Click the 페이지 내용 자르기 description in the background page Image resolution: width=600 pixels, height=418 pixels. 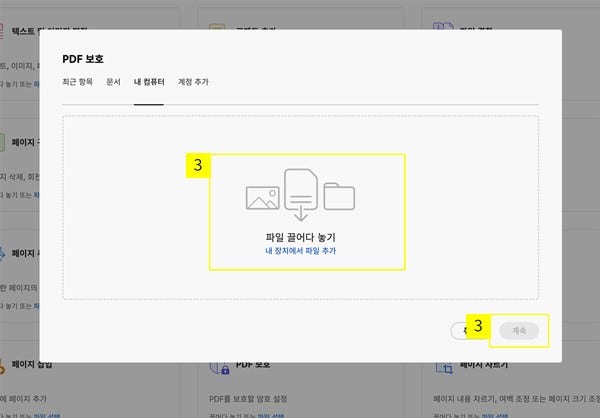[517, 399]
